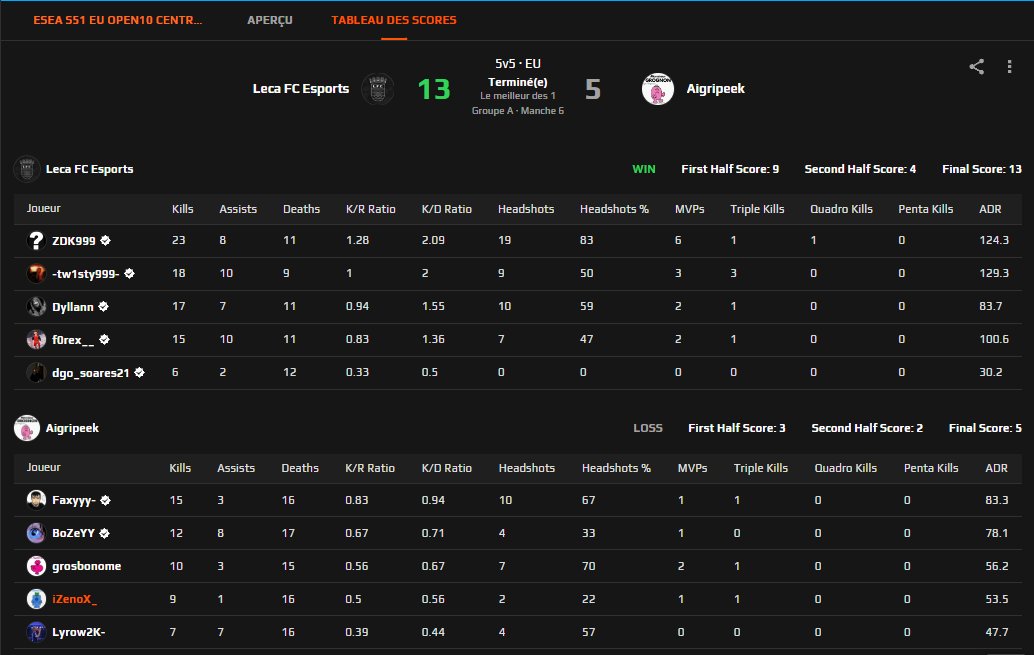1034x655 pixels.
Task: Click verified badge next to dgo_soares21
Action: point(139,372)
